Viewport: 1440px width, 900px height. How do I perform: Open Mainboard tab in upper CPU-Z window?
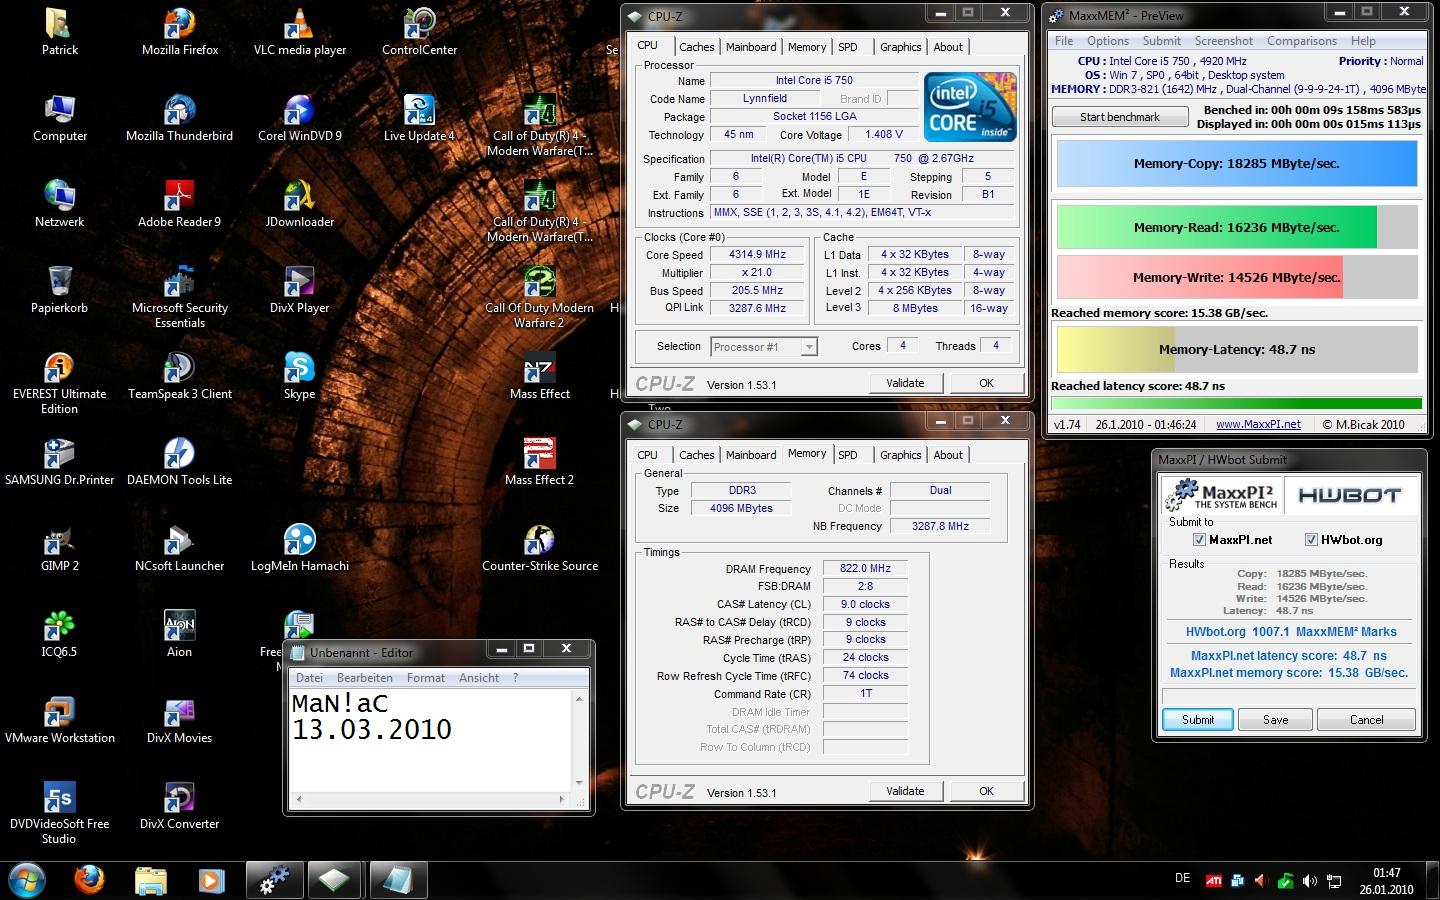click(751, 47)
